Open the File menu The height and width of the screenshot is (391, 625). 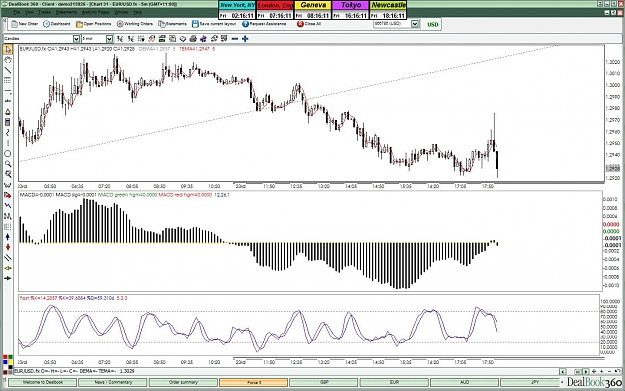pyautogui.click(x=16, y=12)
